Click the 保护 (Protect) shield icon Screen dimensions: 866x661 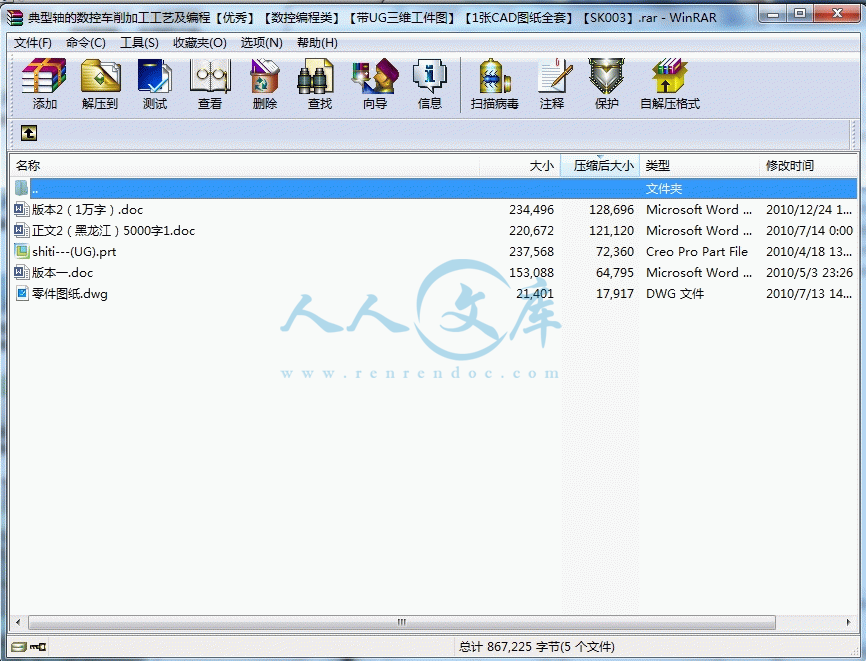(606, 83)
